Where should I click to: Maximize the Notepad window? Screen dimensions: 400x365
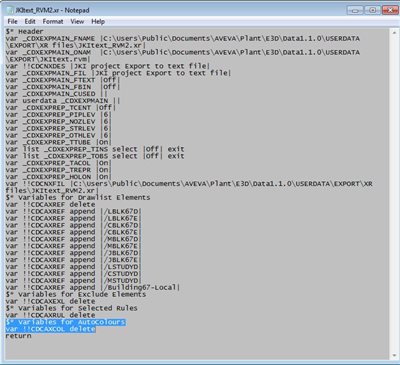tap(372, 10)
